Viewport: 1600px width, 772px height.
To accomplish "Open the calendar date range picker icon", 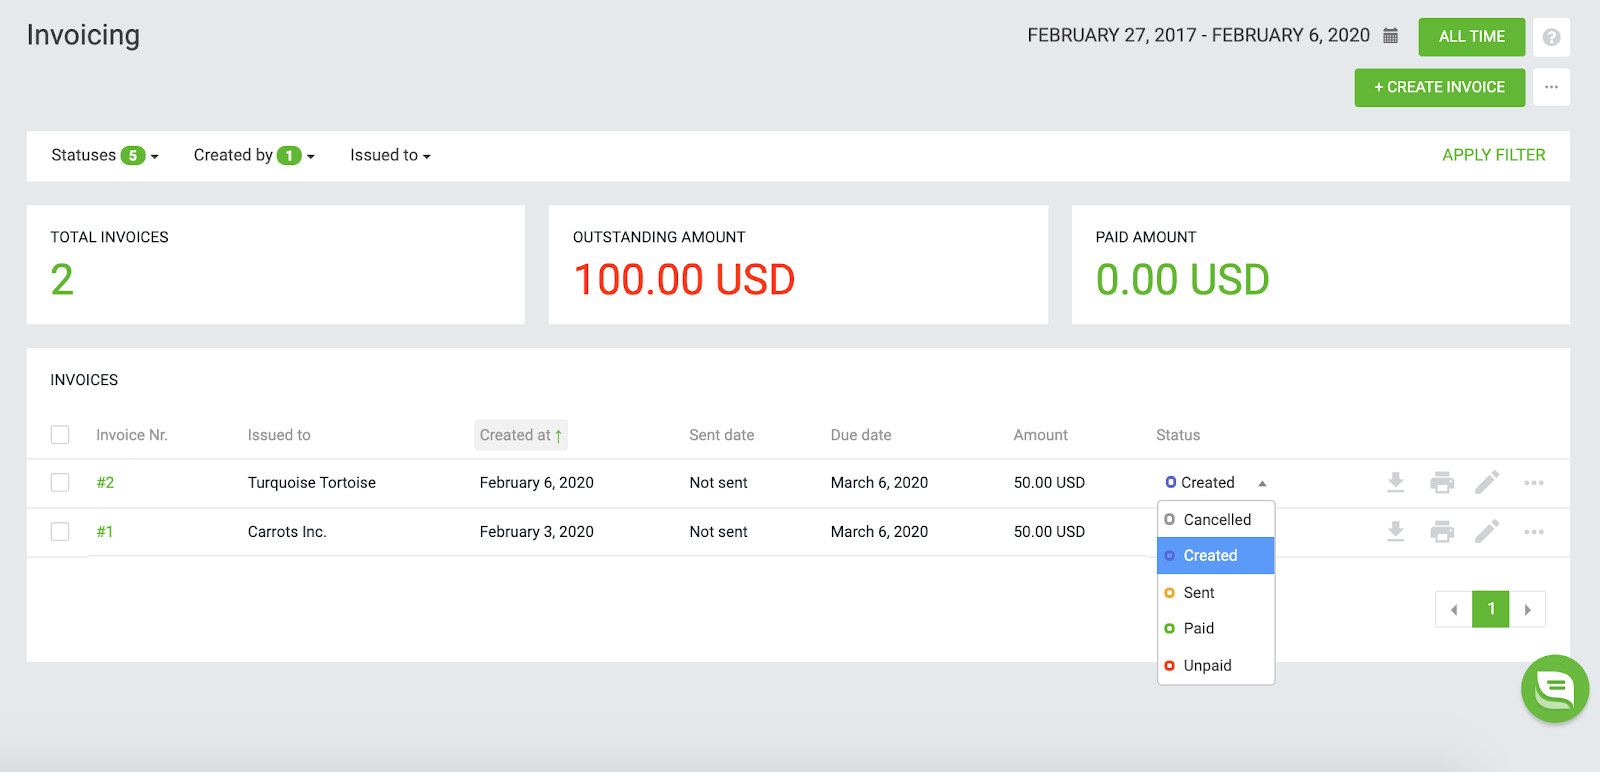I will (1390, 36).
